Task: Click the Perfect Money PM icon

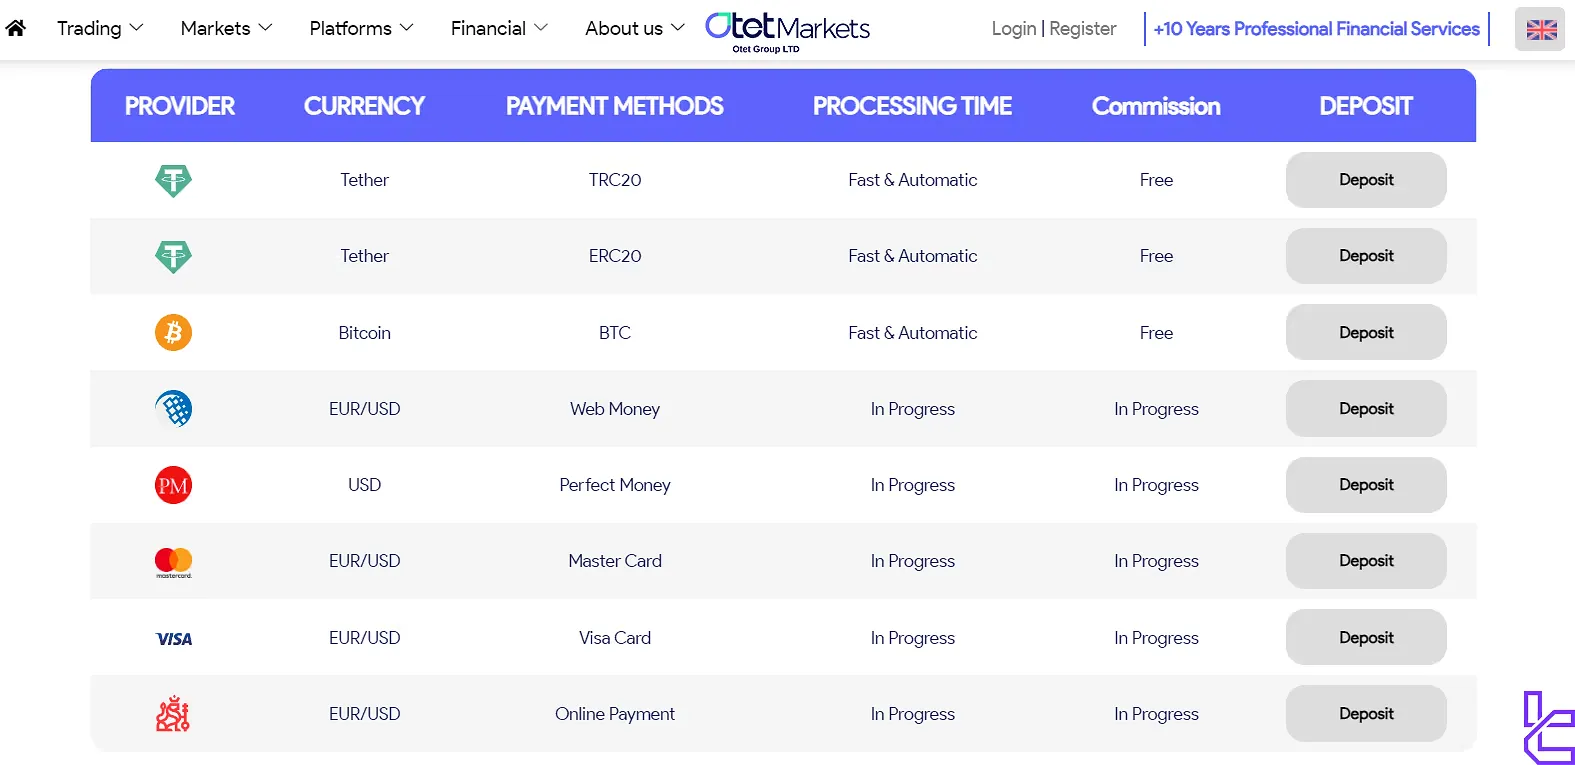Action: click(x=173, y=485)
